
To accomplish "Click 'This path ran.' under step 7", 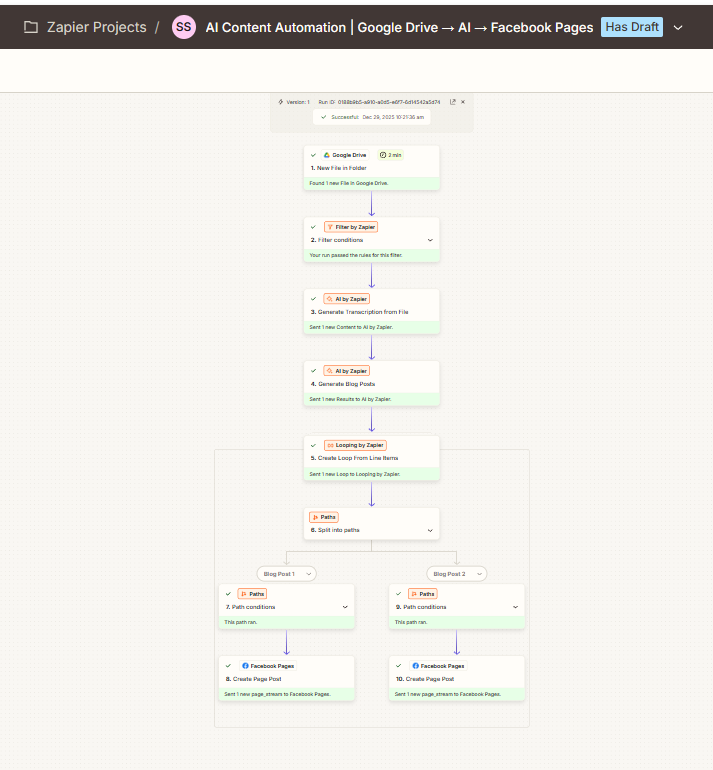I will pyautogui.click(x=287, y=622).
